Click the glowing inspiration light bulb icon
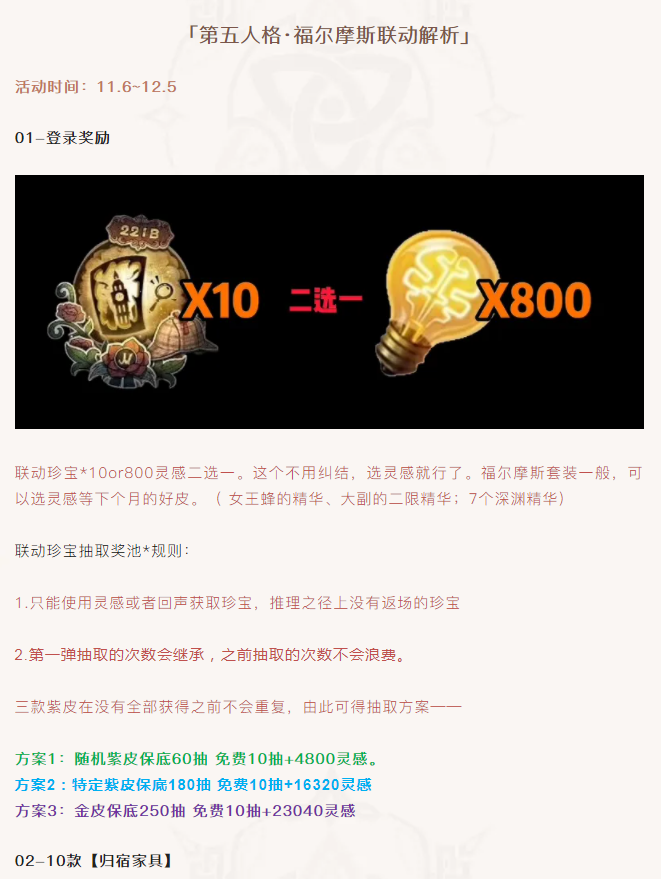661x879 pixels. 434,300
